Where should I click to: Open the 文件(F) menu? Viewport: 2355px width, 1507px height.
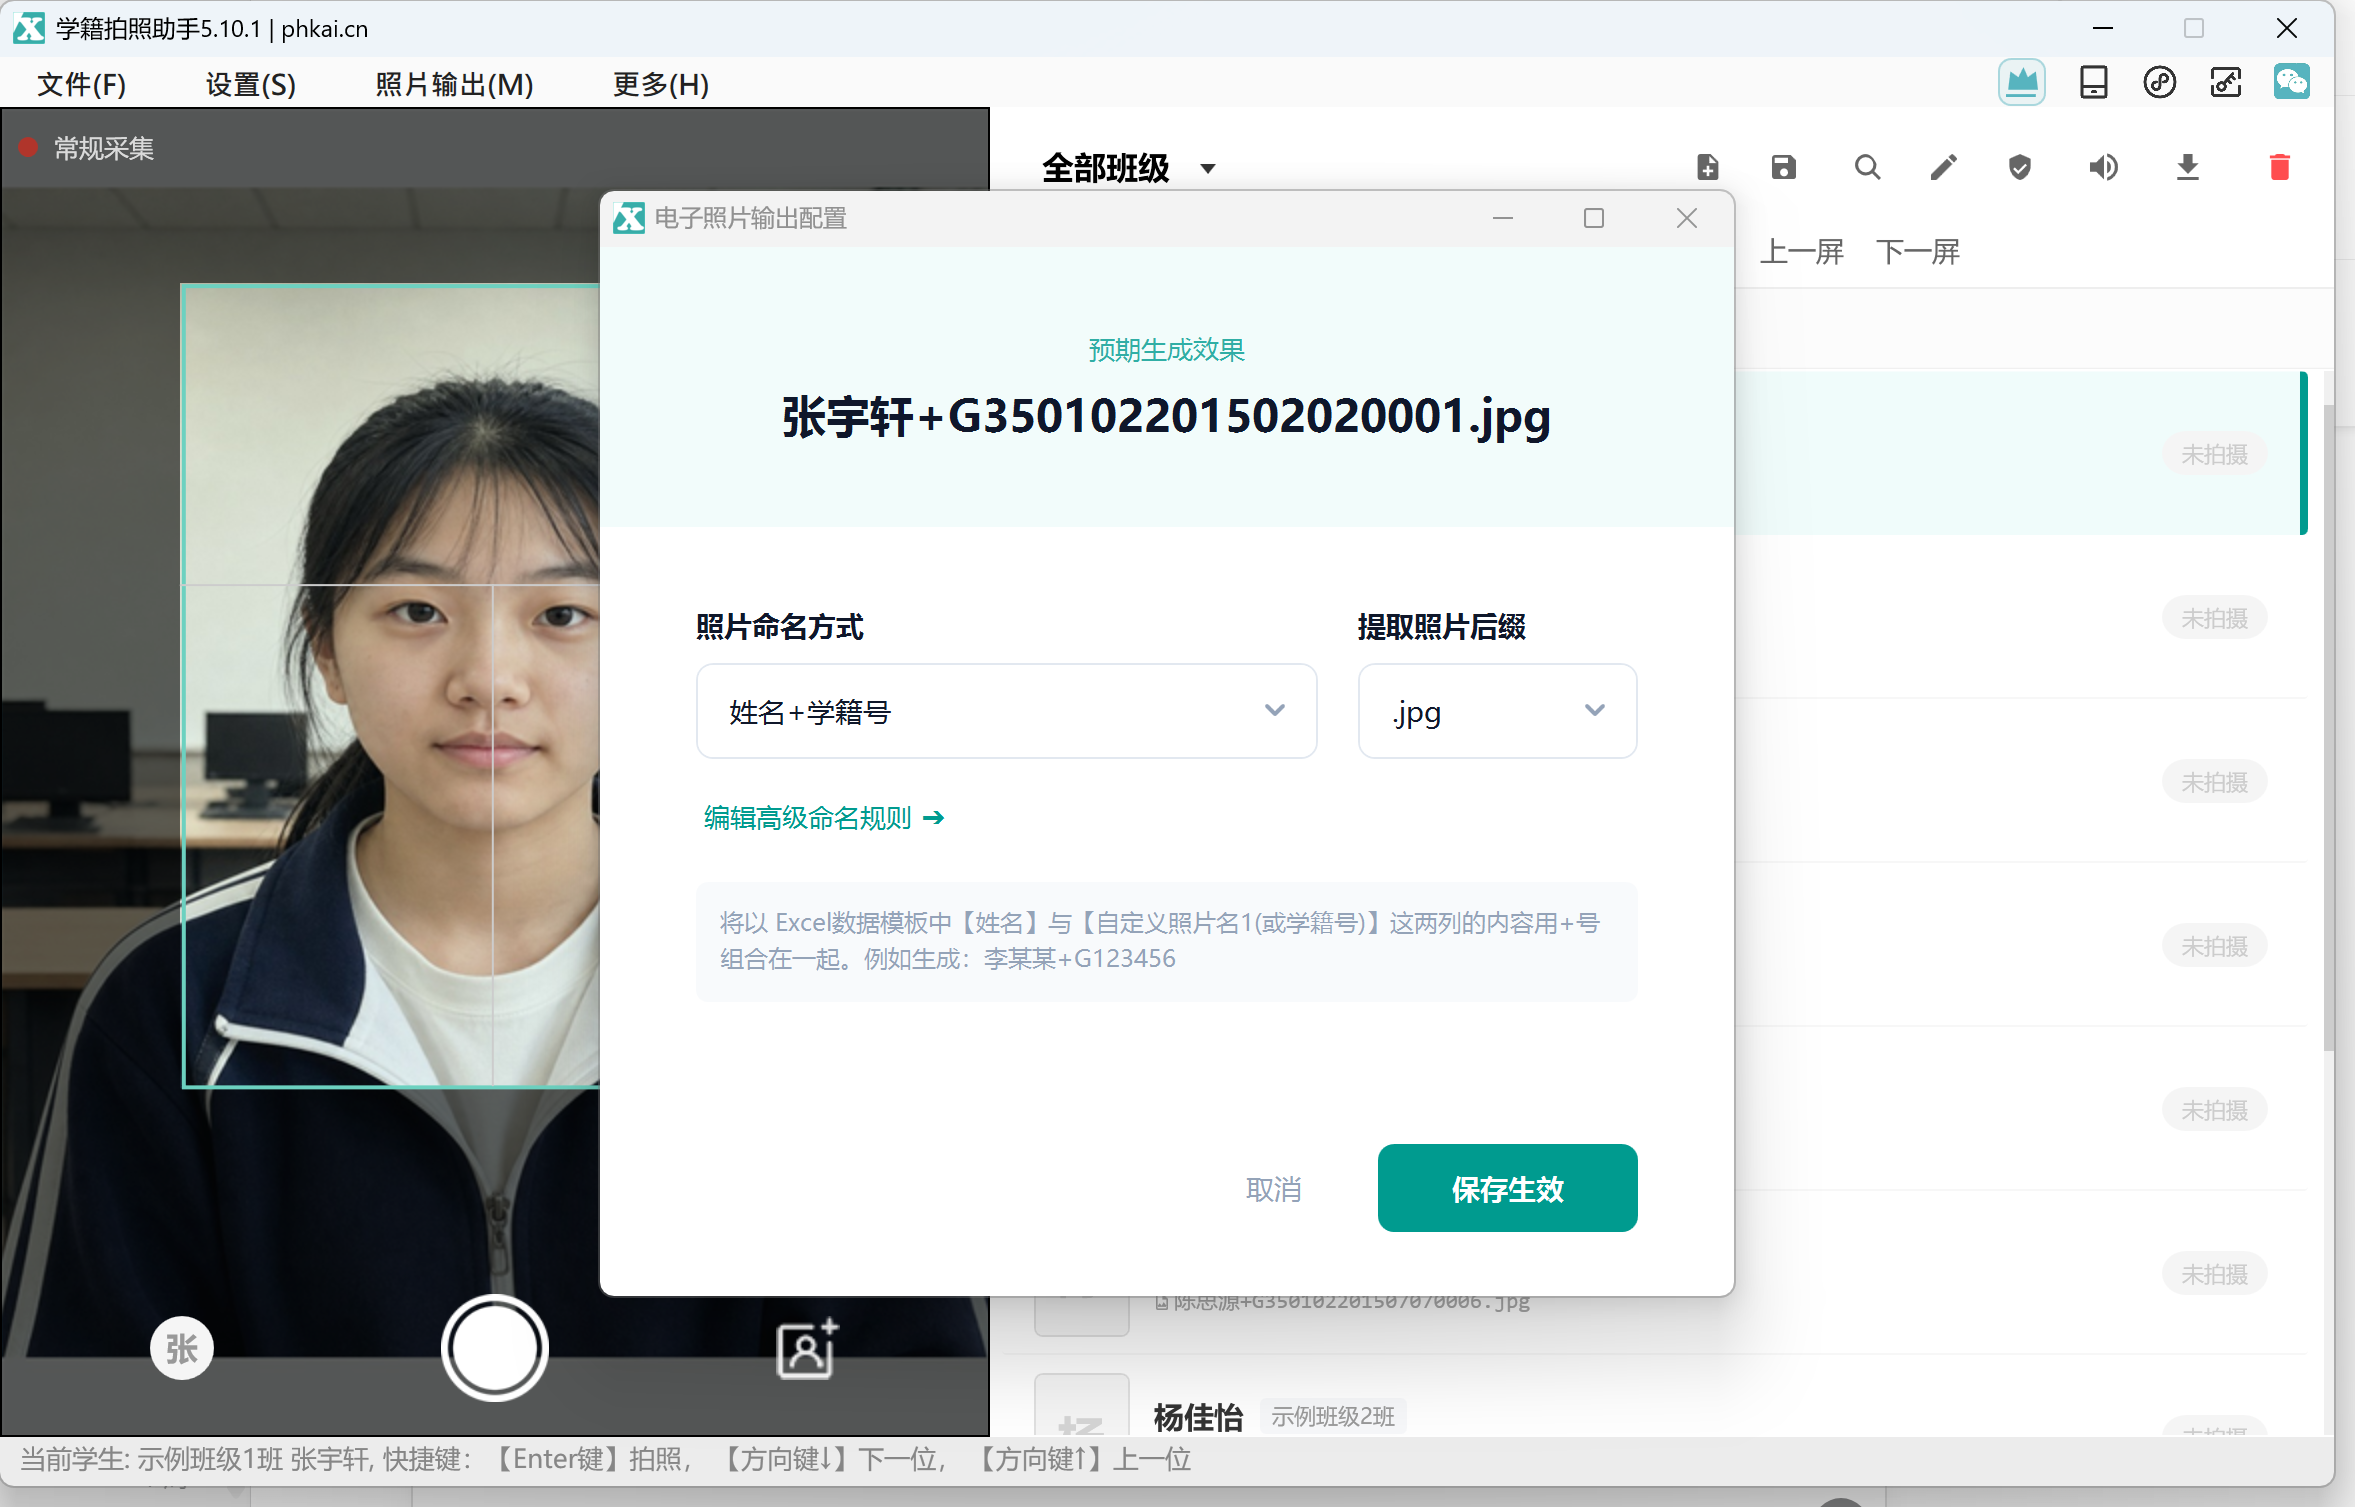(x=82, y=84)
